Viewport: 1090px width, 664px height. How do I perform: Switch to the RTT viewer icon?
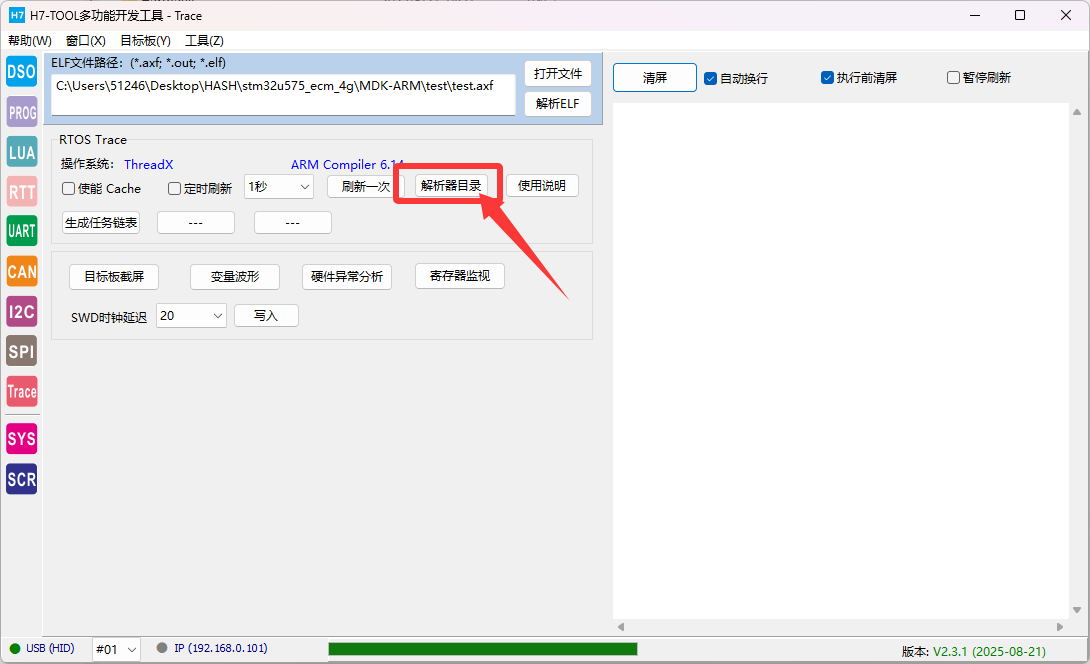(21, 191)
